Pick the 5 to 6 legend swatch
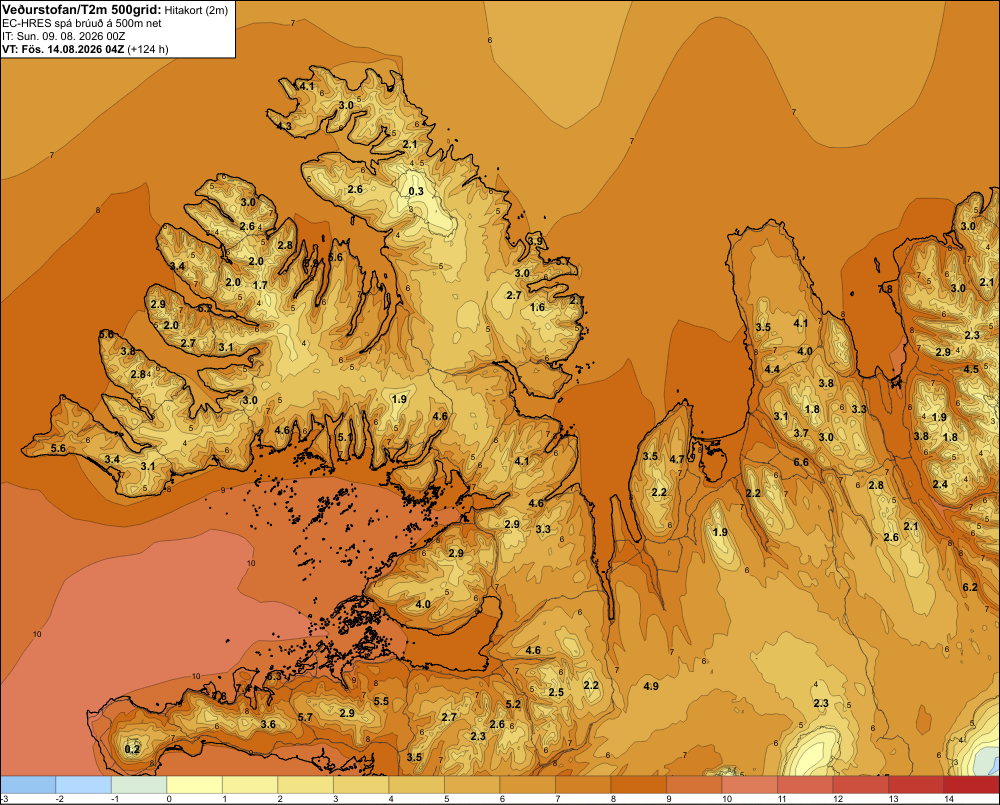This screenshot has width=1000, height=805. [472, 784]
